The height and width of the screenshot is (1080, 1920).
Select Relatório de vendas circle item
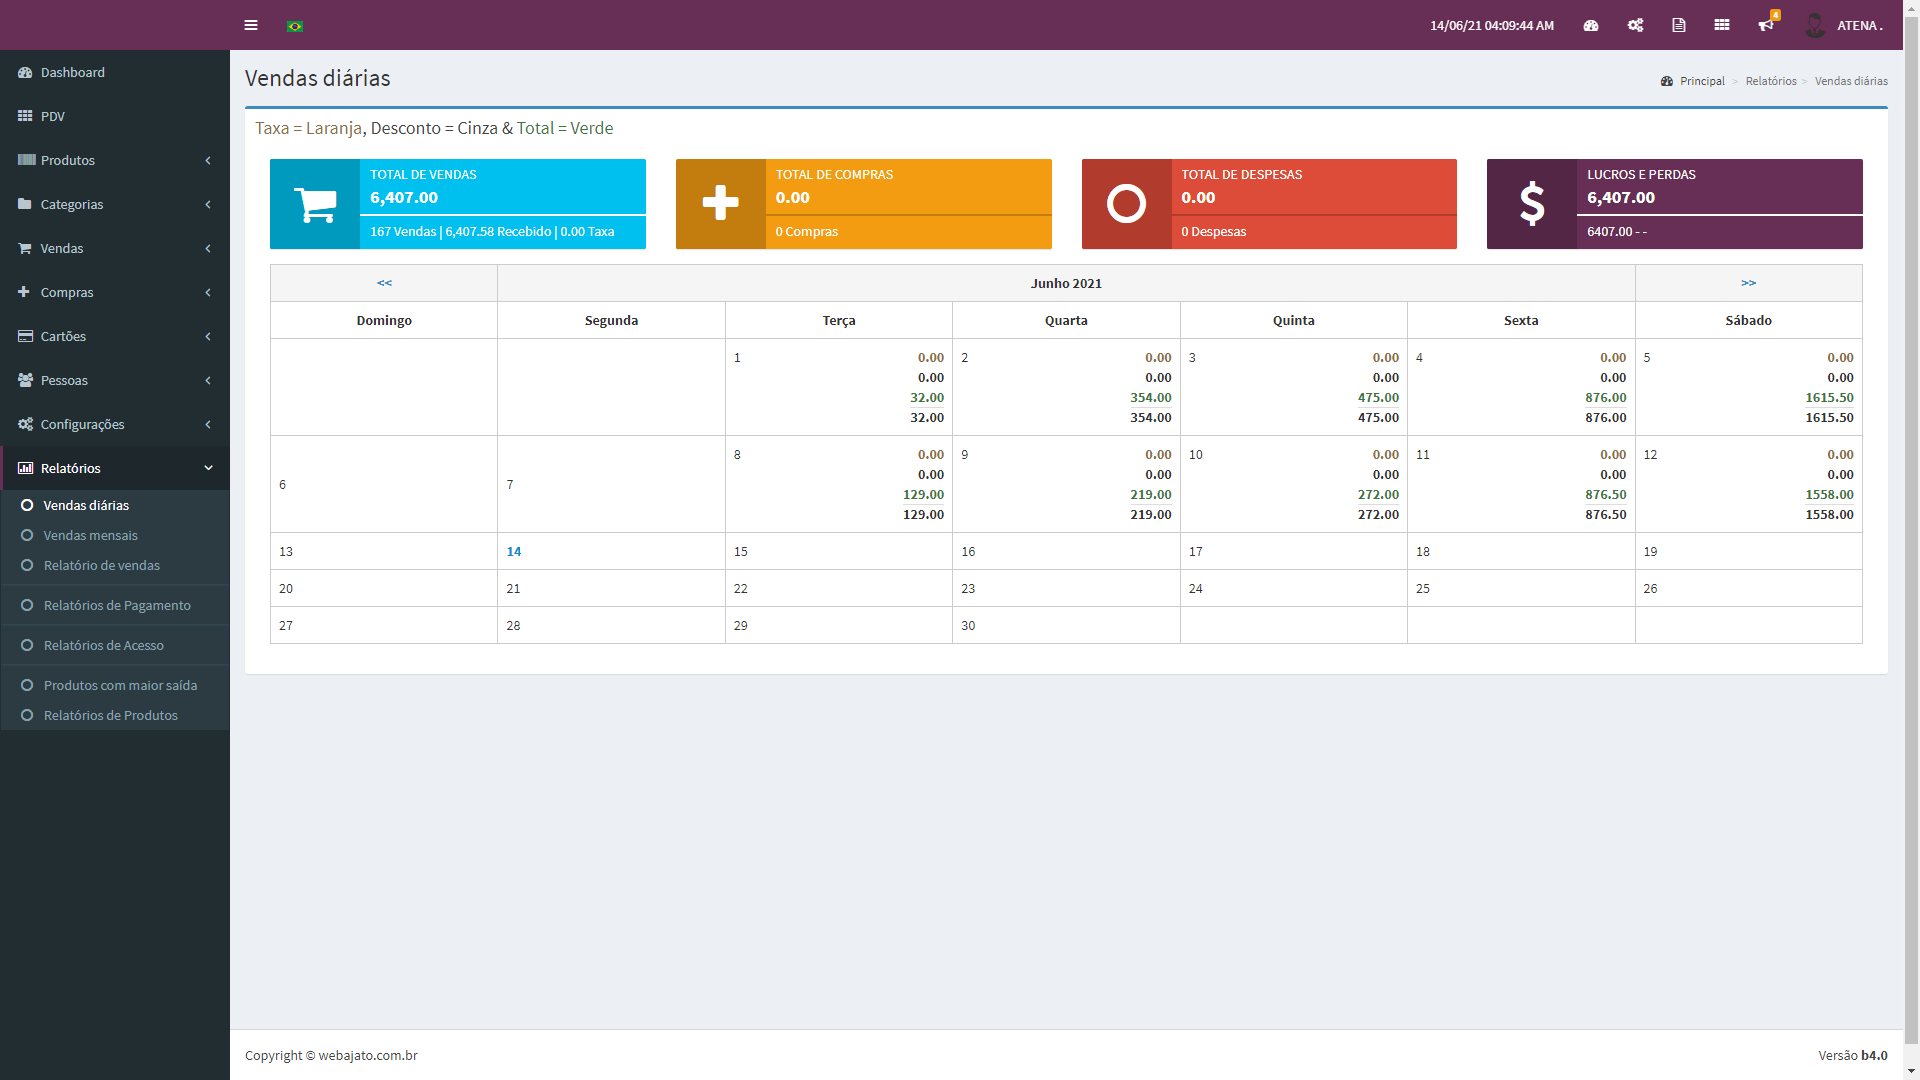(101, 565)
